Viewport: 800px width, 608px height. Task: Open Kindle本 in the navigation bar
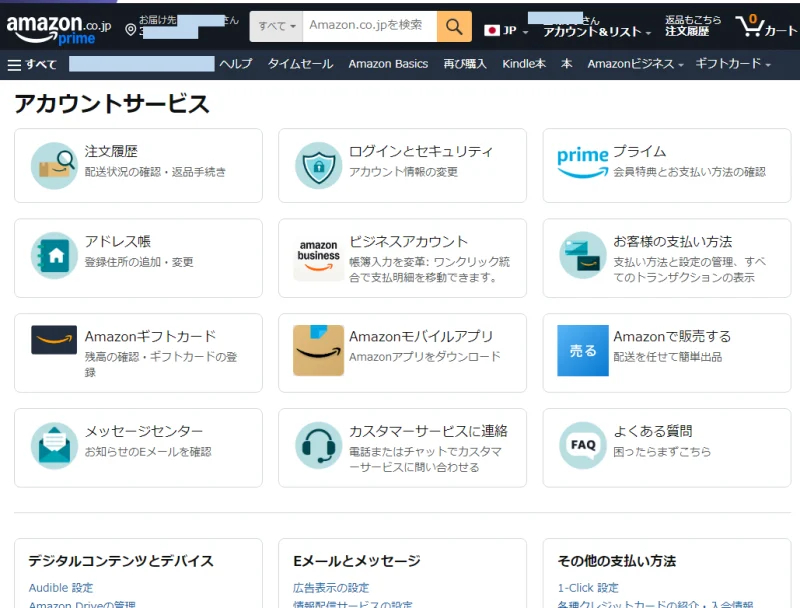(524, 64)
